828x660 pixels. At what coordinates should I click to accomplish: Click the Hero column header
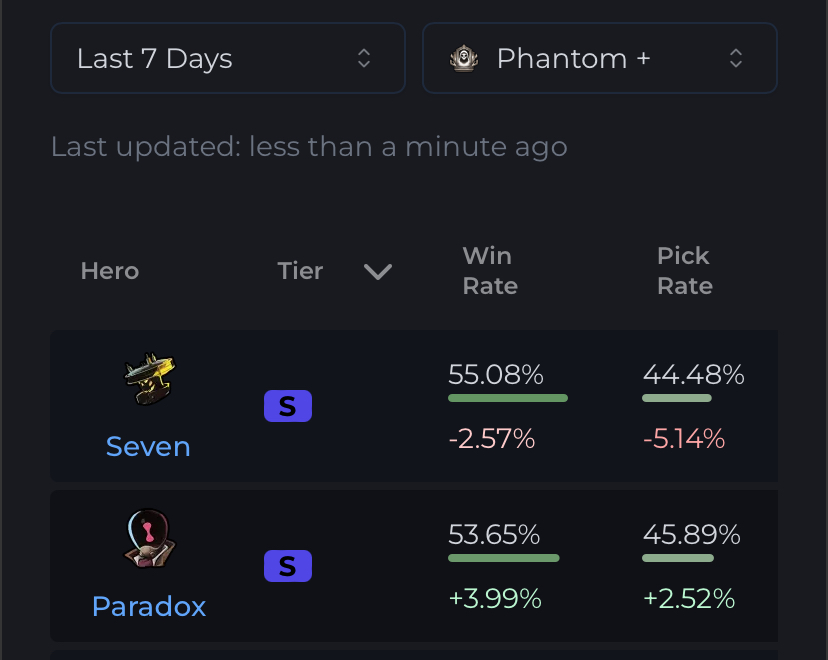pyautogui.click(x=110, y=271)
